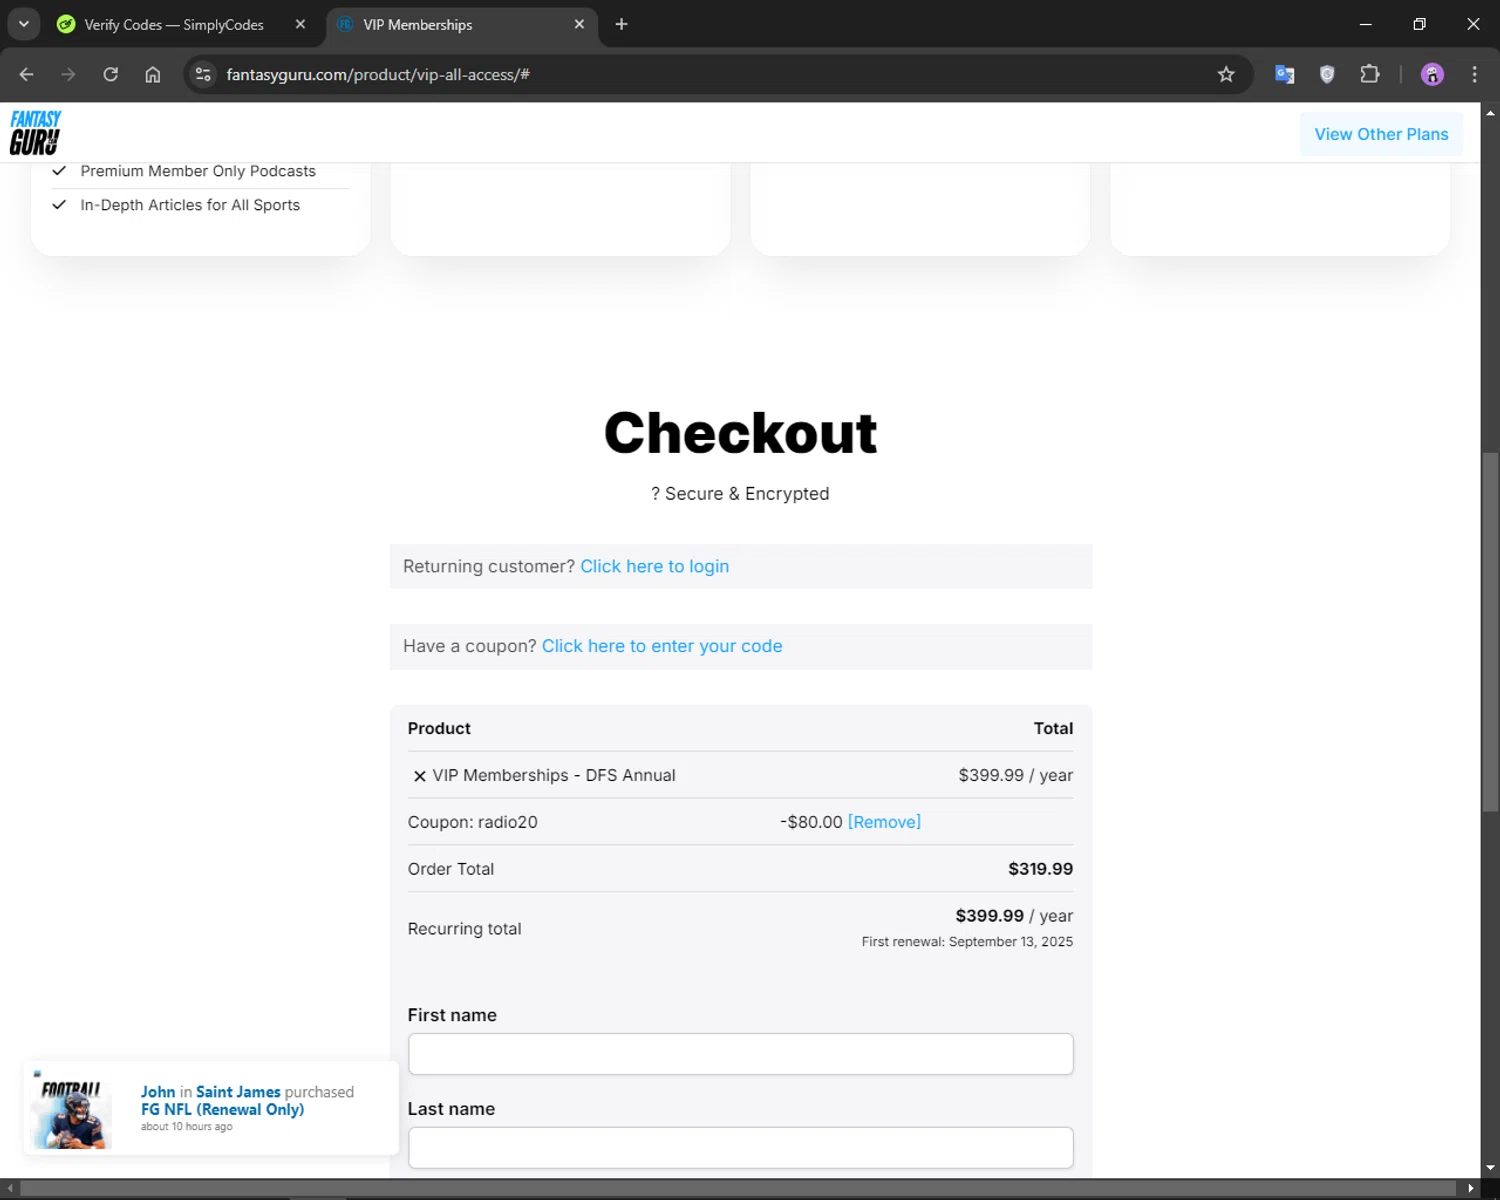Click here to enter your code link

click(662, 646)
